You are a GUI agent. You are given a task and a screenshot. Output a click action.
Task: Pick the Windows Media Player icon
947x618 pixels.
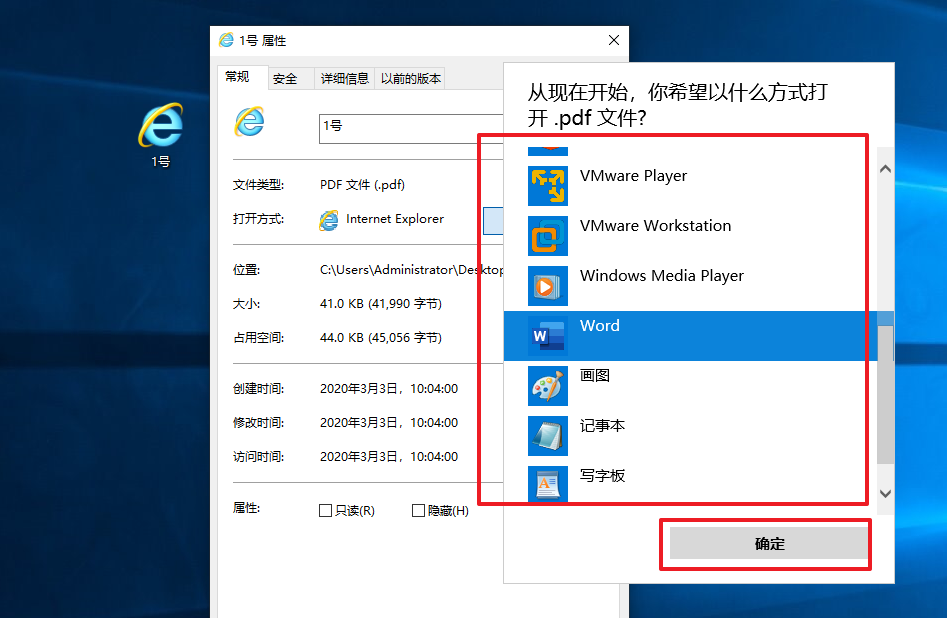click(547, 286)
